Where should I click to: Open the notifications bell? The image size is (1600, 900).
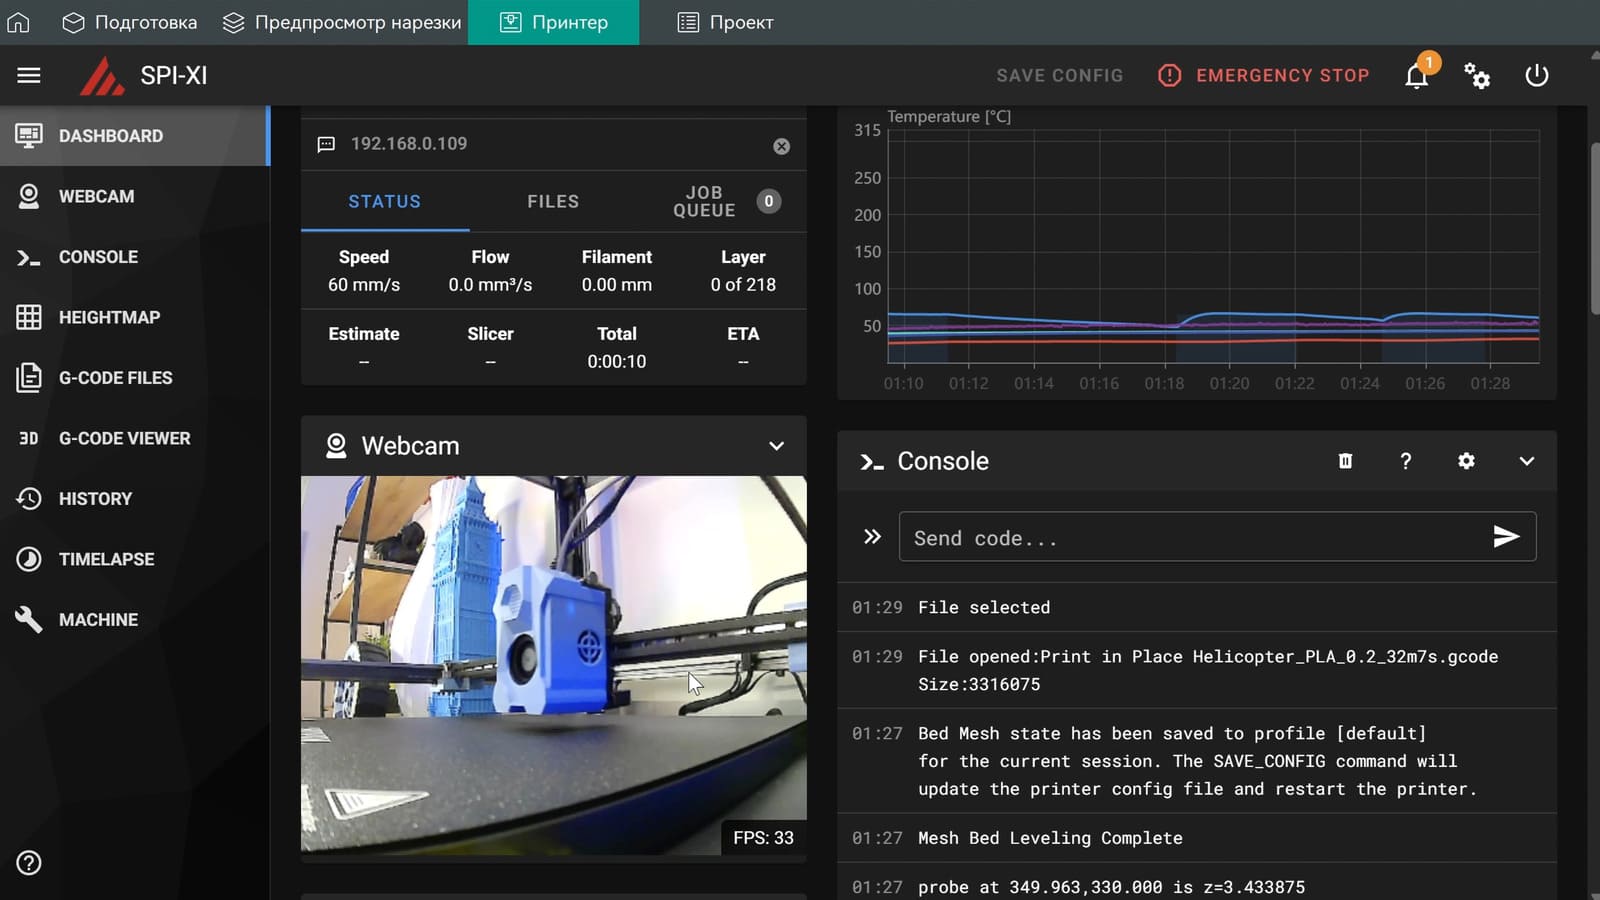pos(1417,76)
